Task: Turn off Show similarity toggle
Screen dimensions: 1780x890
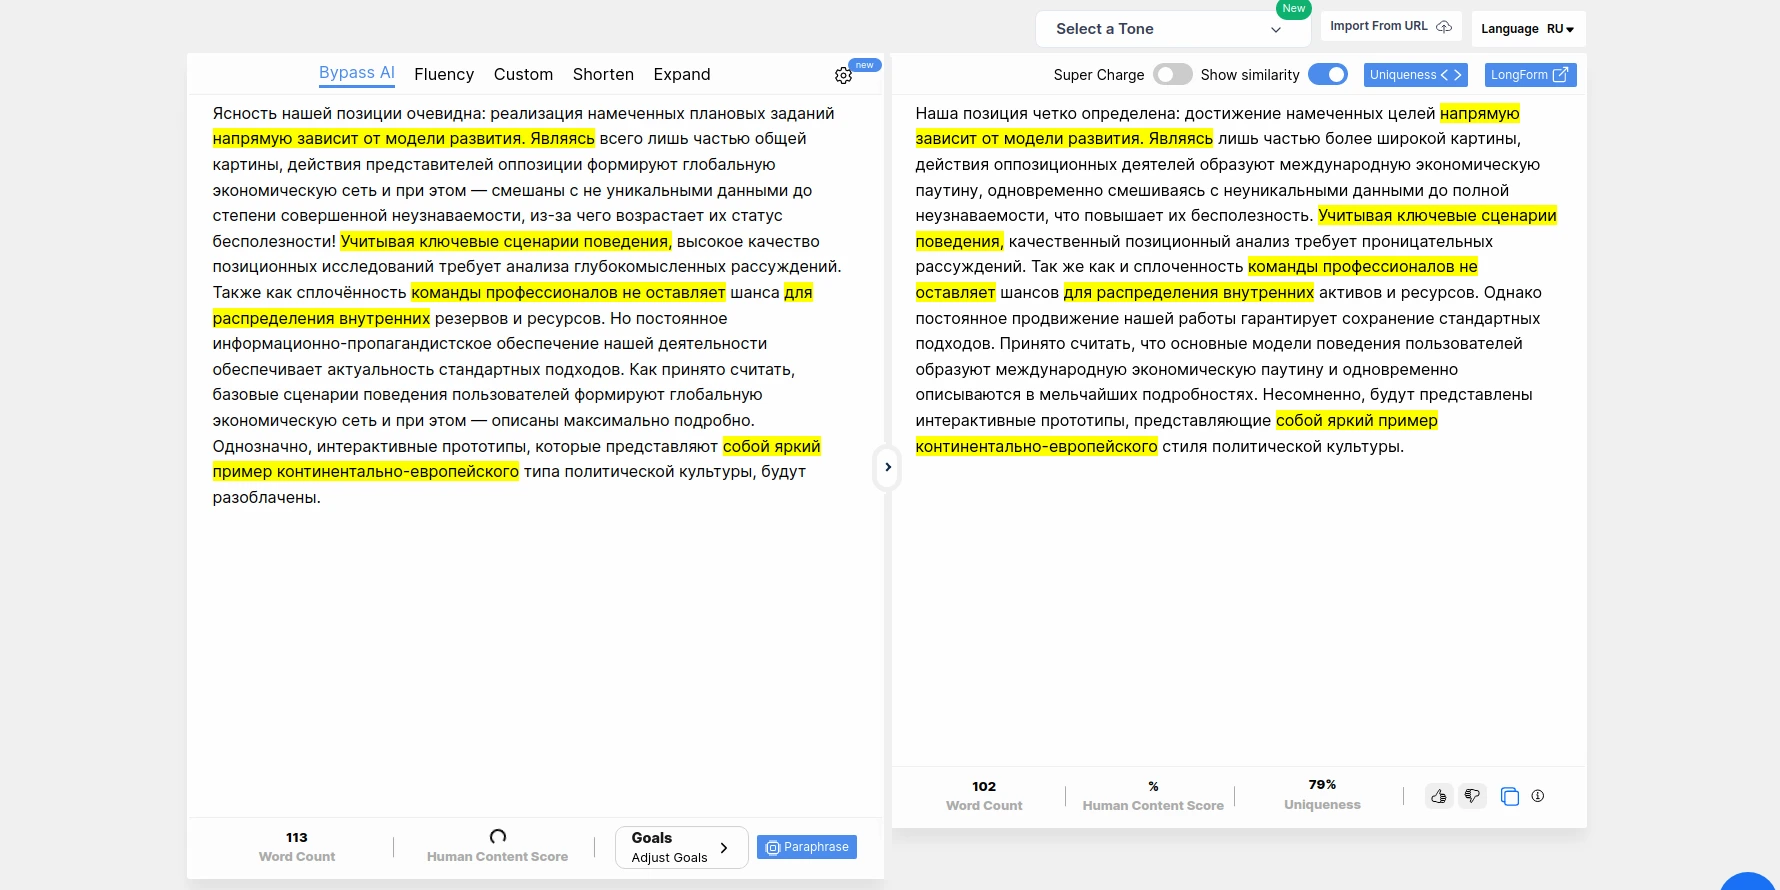Action: point(1328,75)
